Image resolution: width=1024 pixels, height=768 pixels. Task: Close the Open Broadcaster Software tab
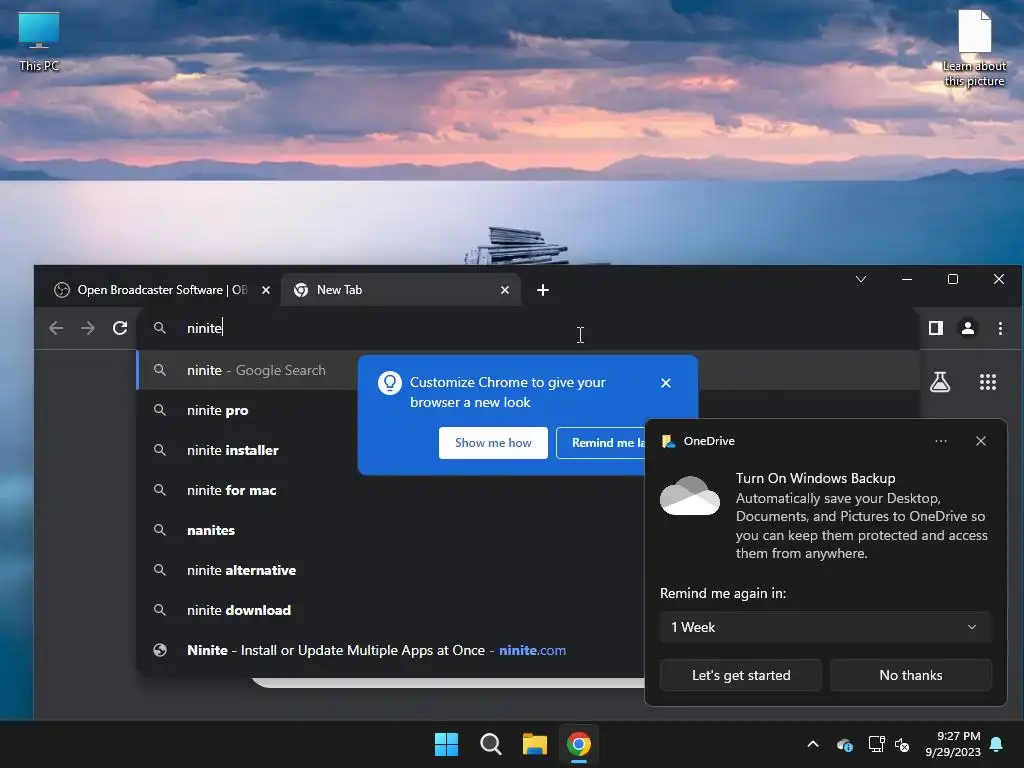[x=266, y=290]
